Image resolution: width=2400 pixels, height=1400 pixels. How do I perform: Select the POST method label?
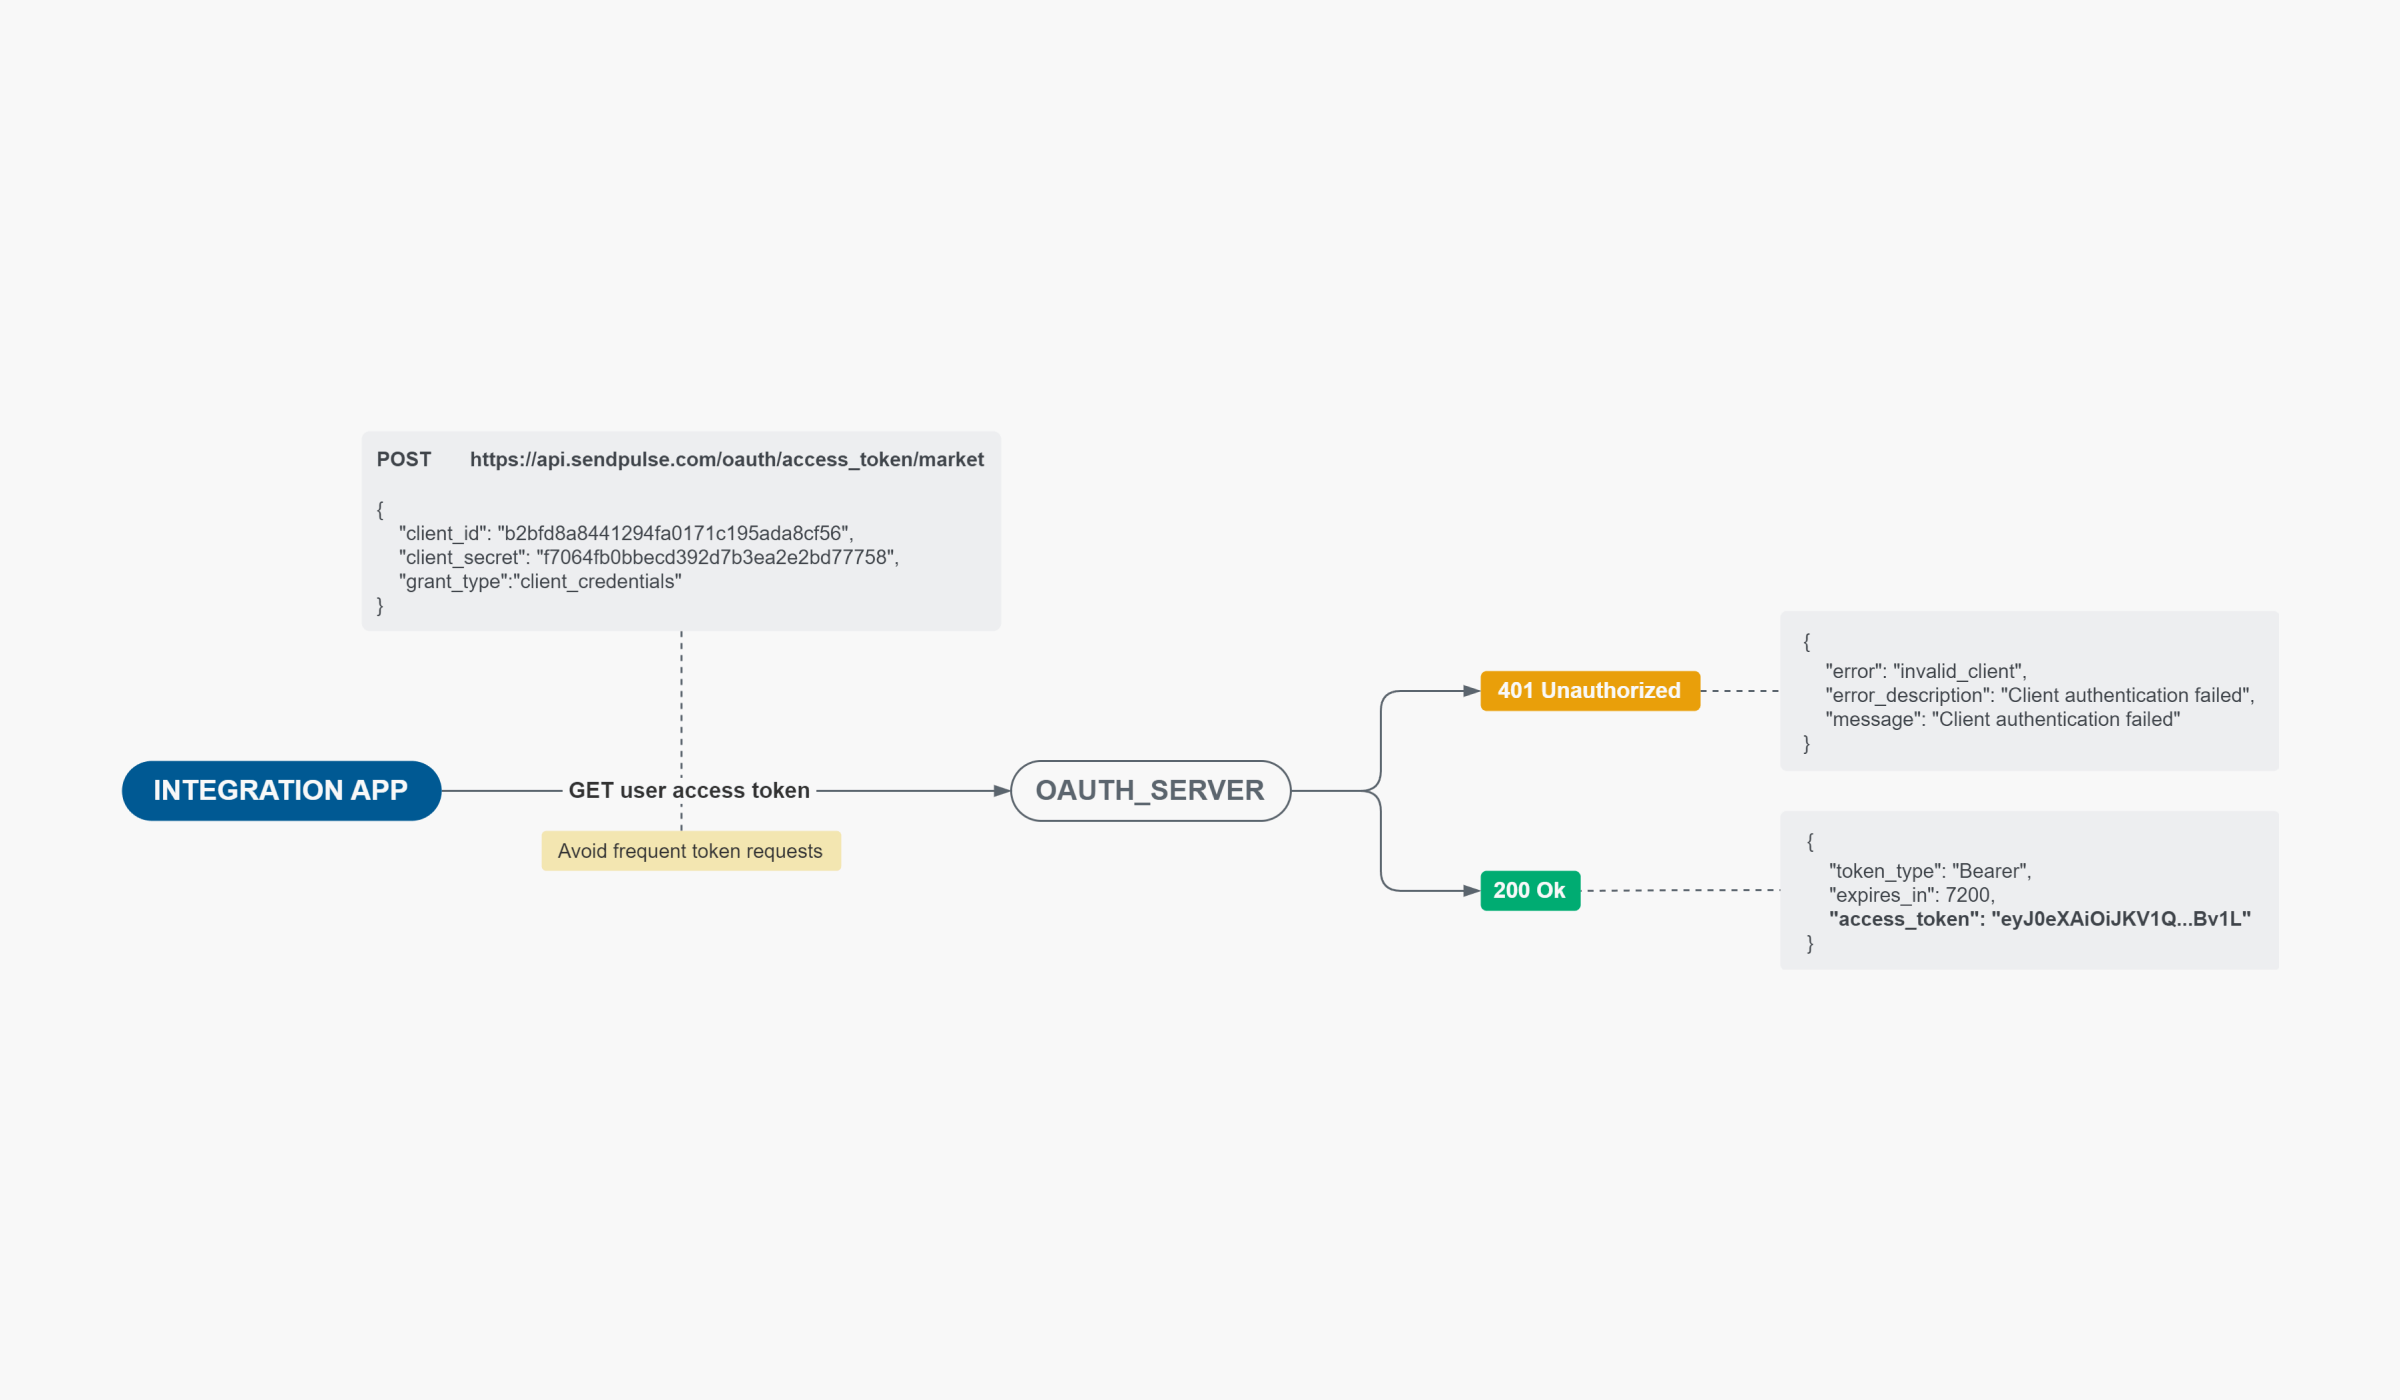[403, 459]
